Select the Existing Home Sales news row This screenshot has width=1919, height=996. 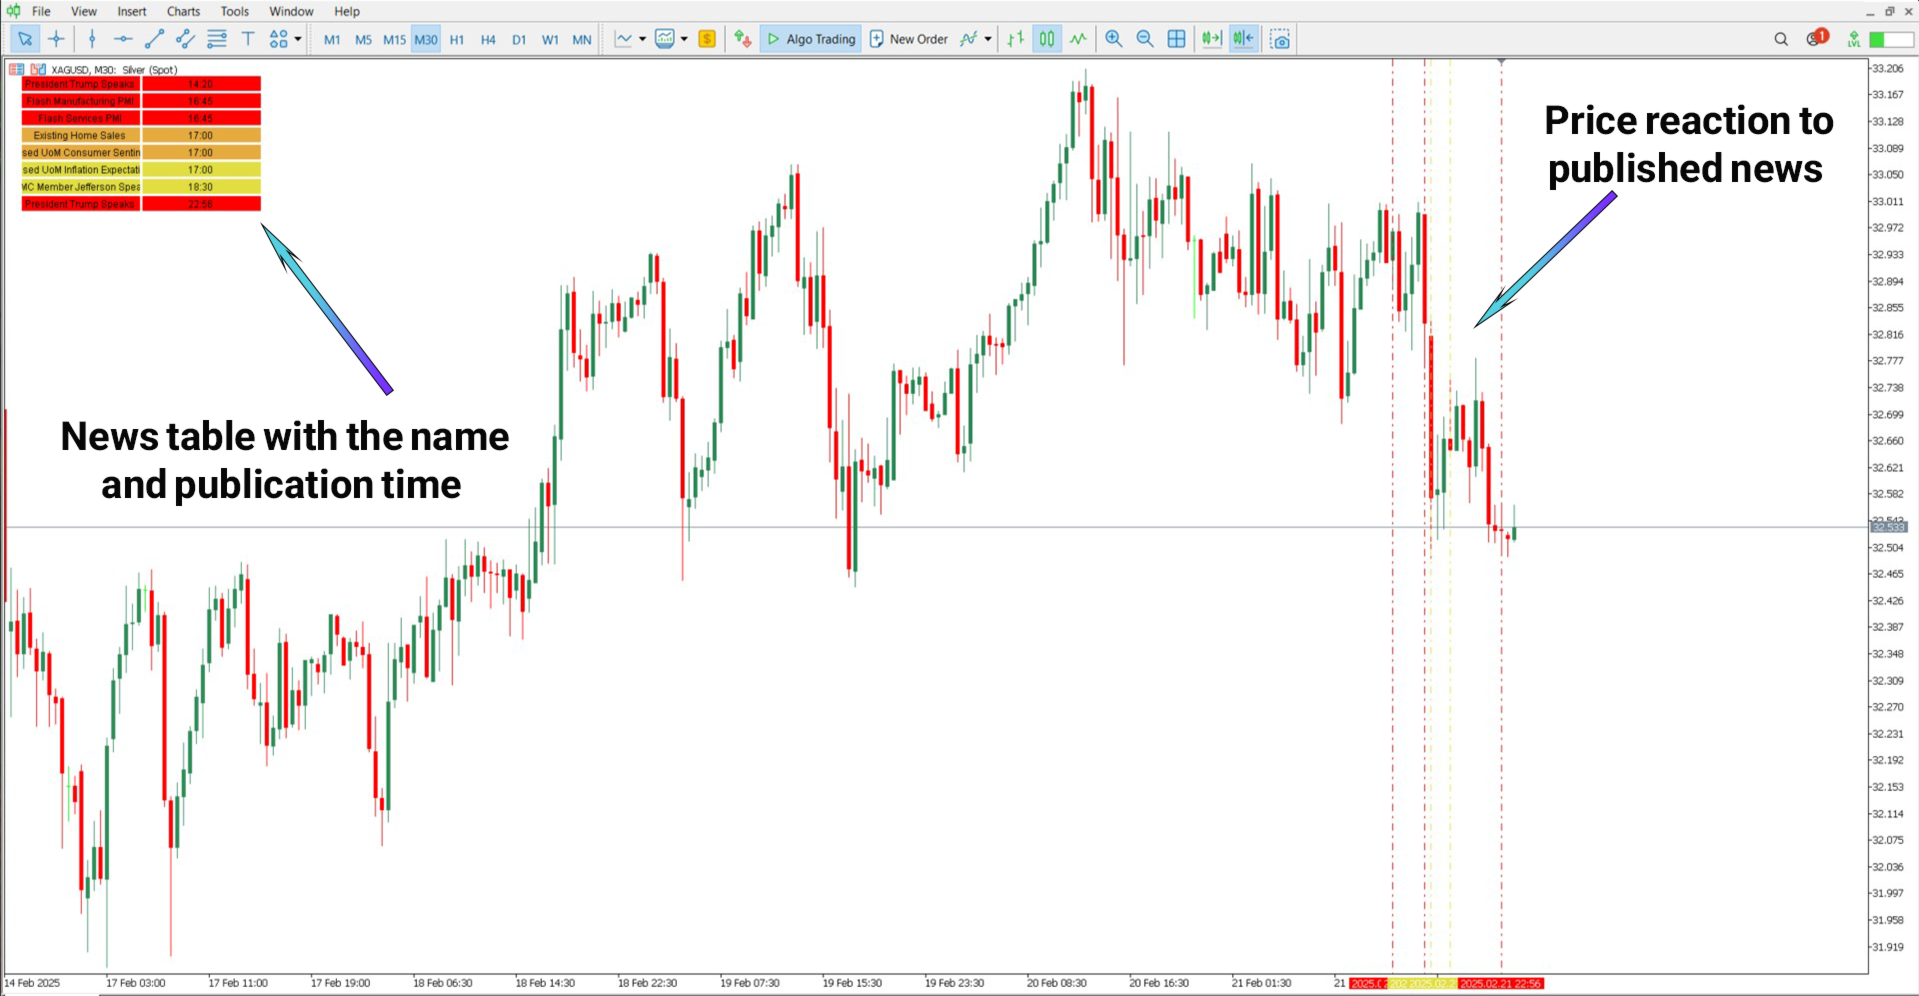click(x=80, y=135)
